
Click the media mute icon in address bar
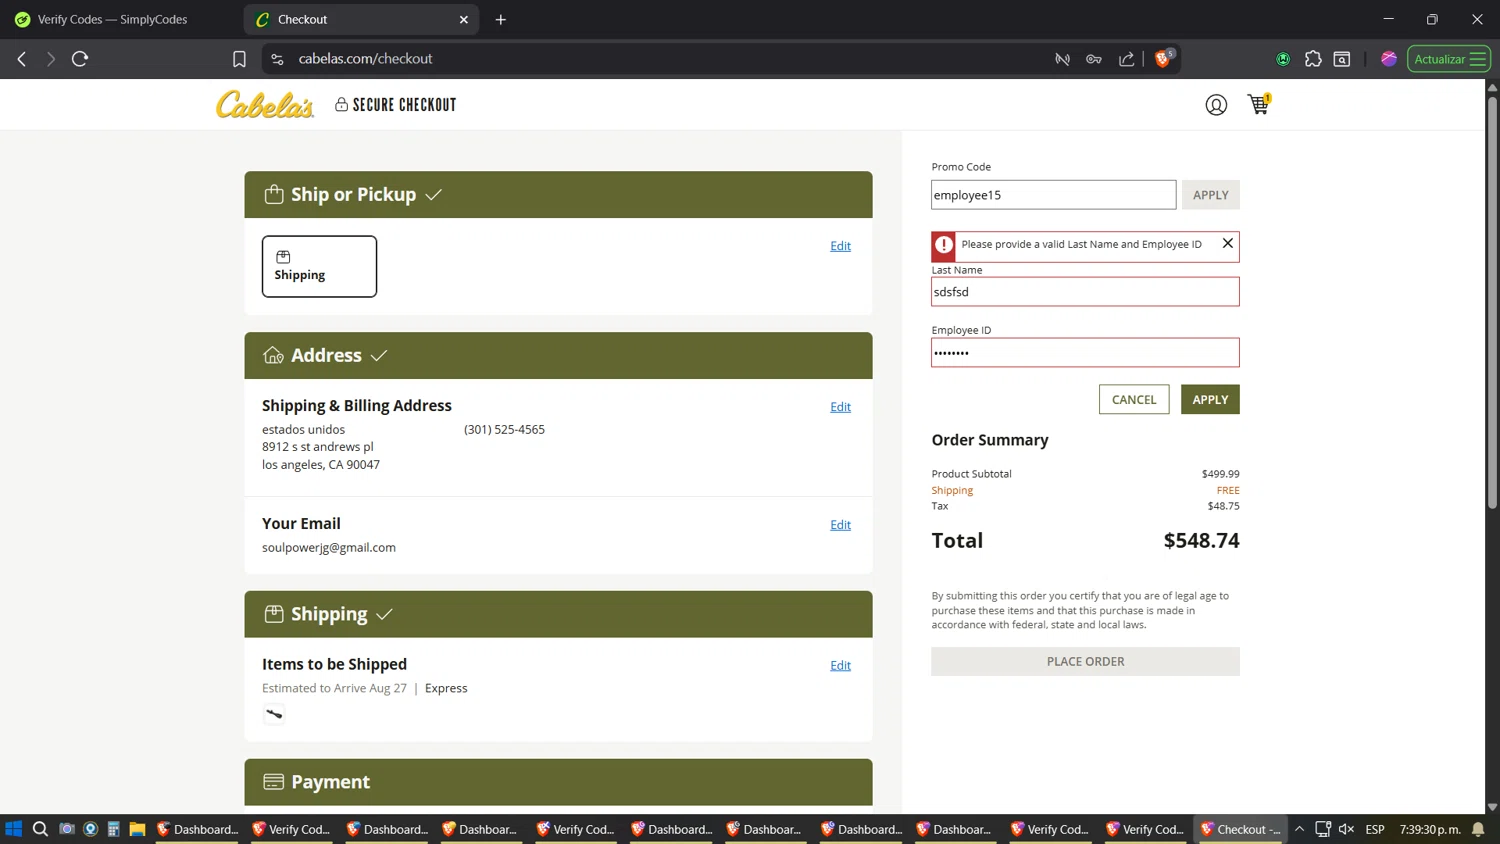pos(1062,59)
